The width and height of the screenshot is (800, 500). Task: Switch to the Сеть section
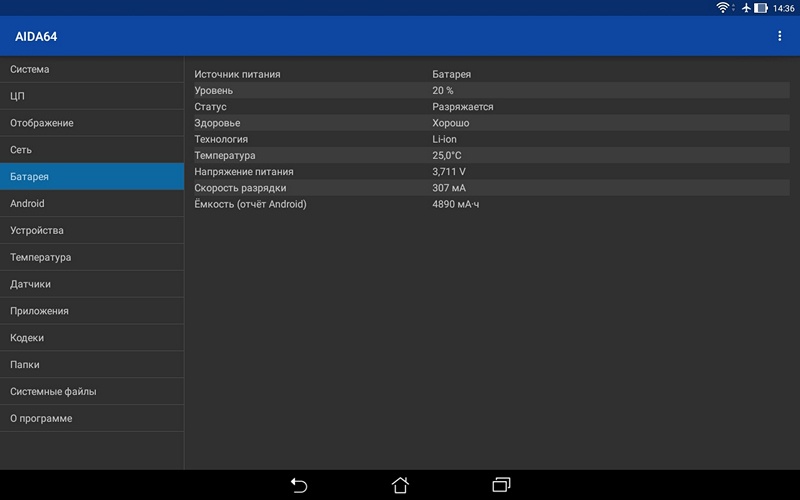tap(92, 150)
